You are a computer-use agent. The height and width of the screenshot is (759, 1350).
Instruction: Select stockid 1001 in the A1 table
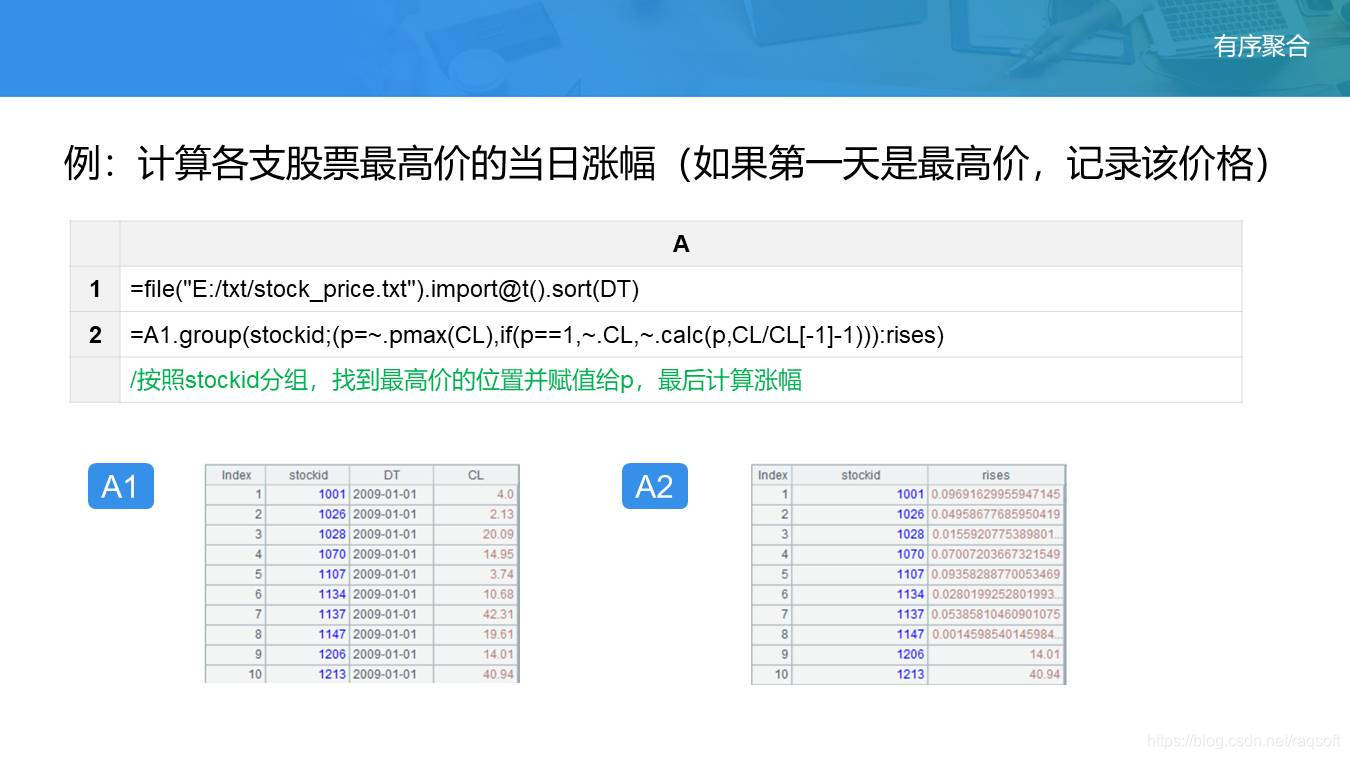coord(332,494)
